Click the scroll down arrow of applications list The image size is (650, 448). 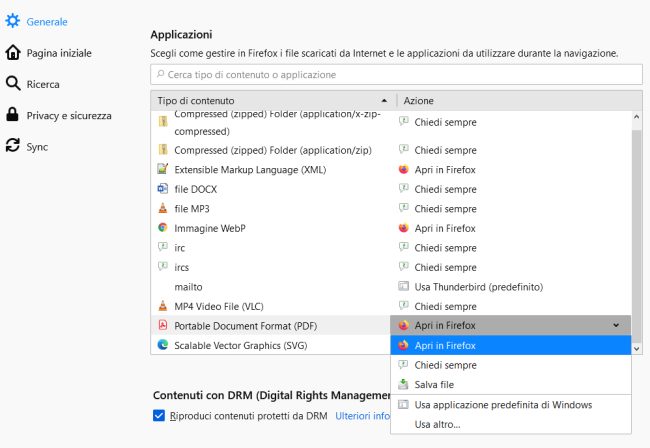tap(636, 349)
